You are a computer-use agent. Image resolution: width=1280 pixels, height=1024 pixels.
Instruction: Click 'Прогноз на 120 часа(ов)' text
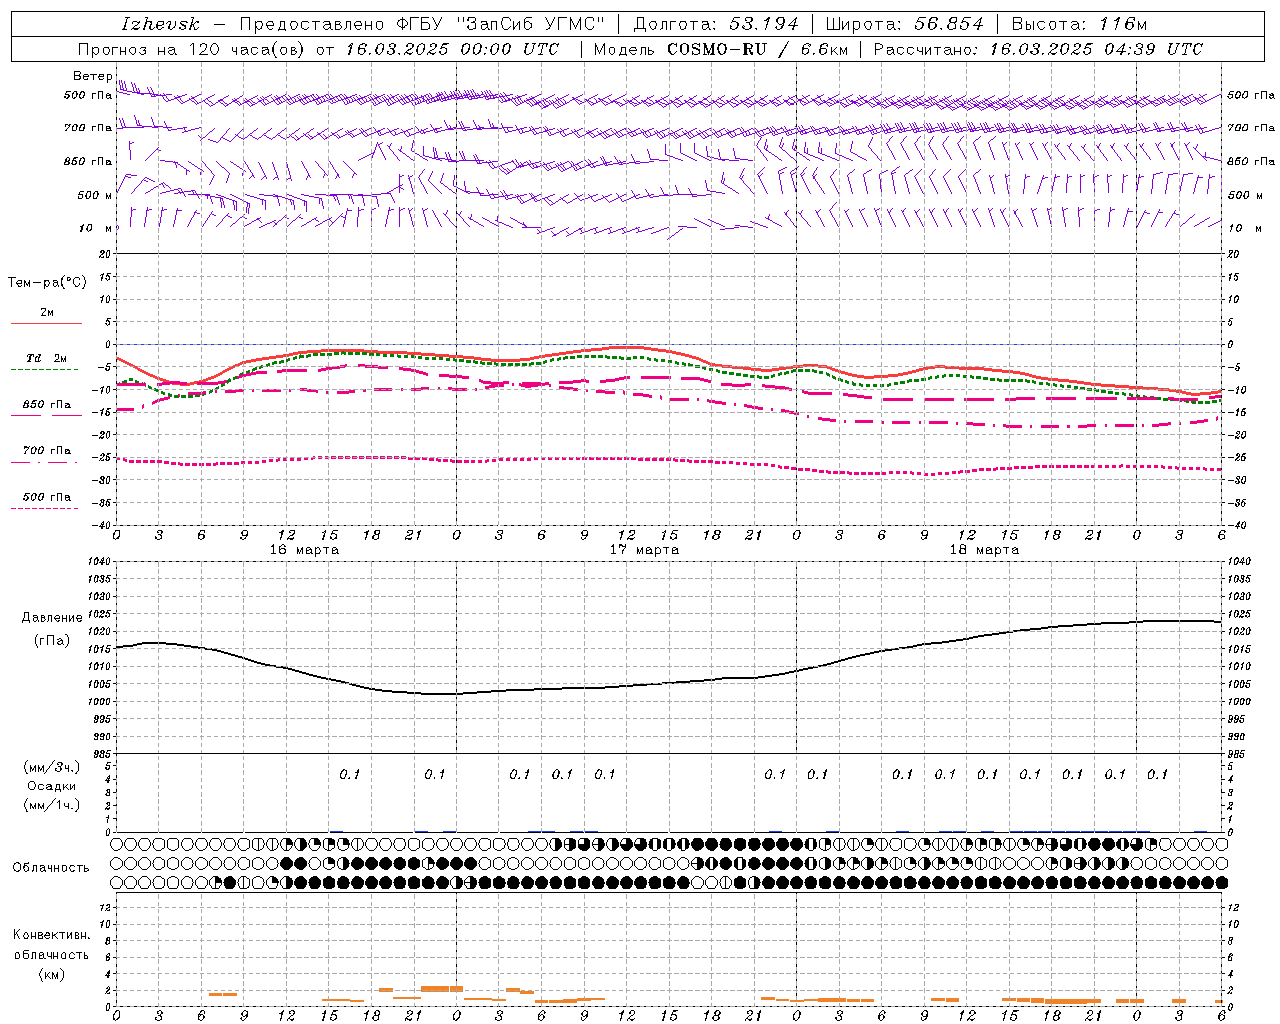pyautogui.click(x=193, y=49)
